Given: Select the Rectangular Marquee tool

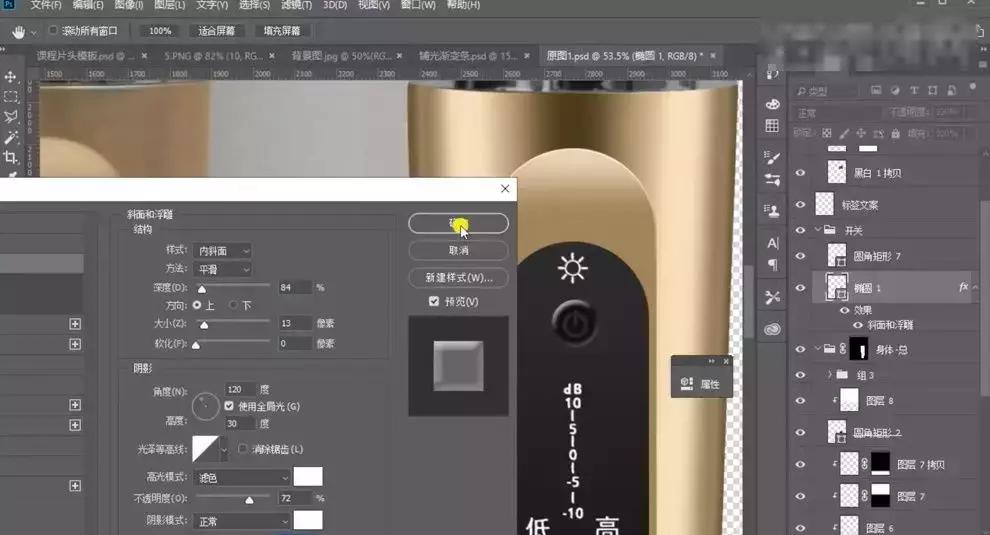Looking at the screenshot, I should click(x=11, y=97).
